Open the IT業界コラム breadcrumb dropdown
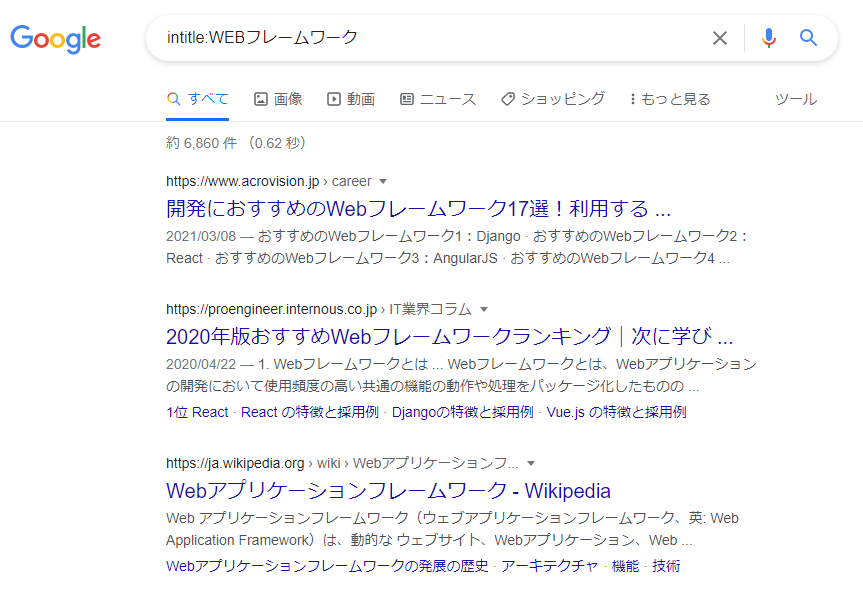The image size is (863, 598). point(484,309)
